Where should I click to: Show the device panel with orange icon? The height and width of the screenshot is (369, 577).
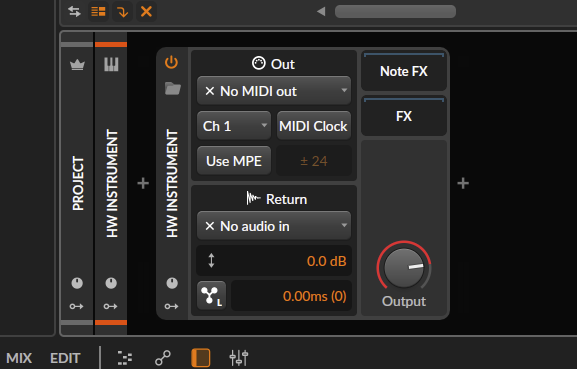point(201,358)
